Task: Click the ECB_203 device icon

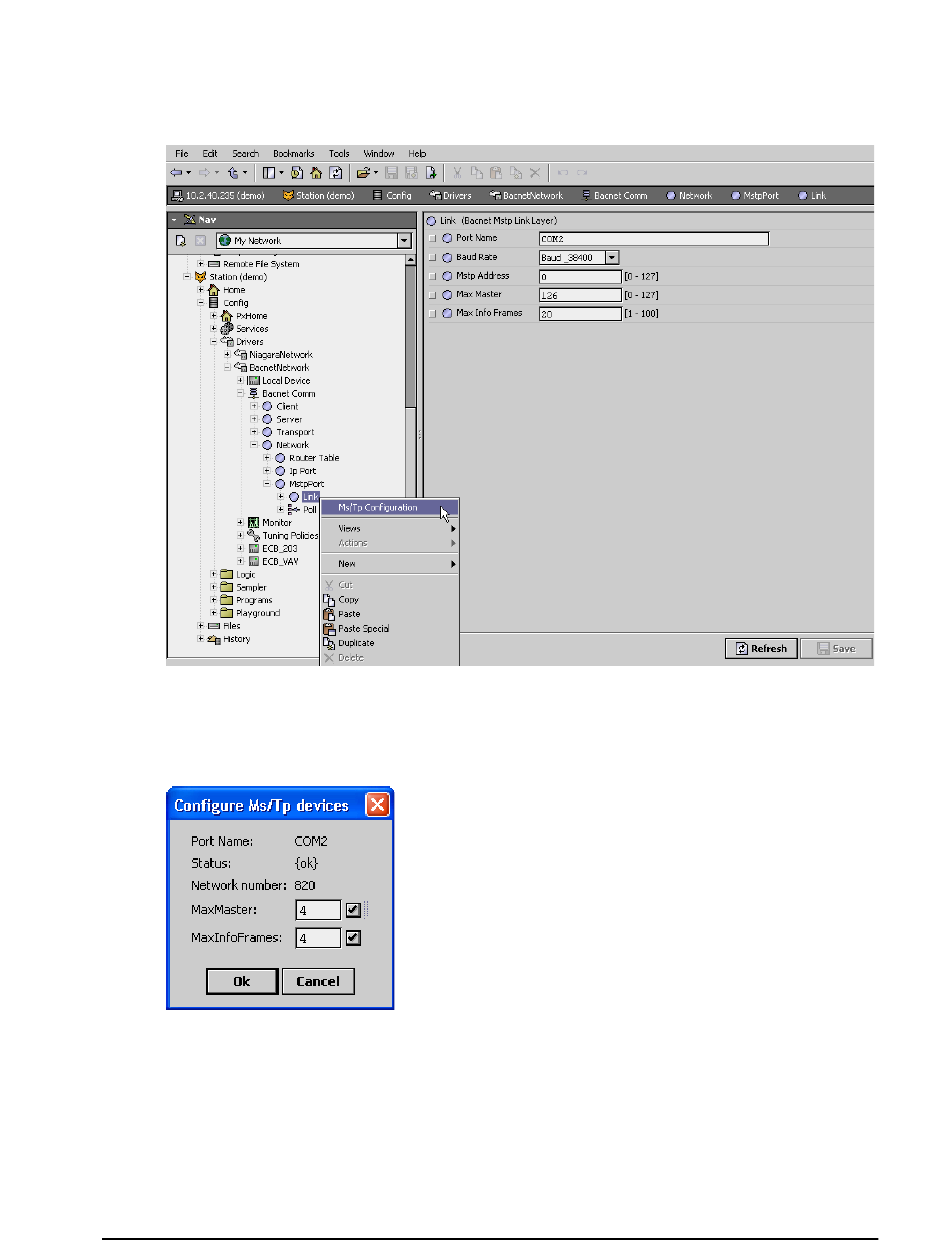Action: [253, 548]
